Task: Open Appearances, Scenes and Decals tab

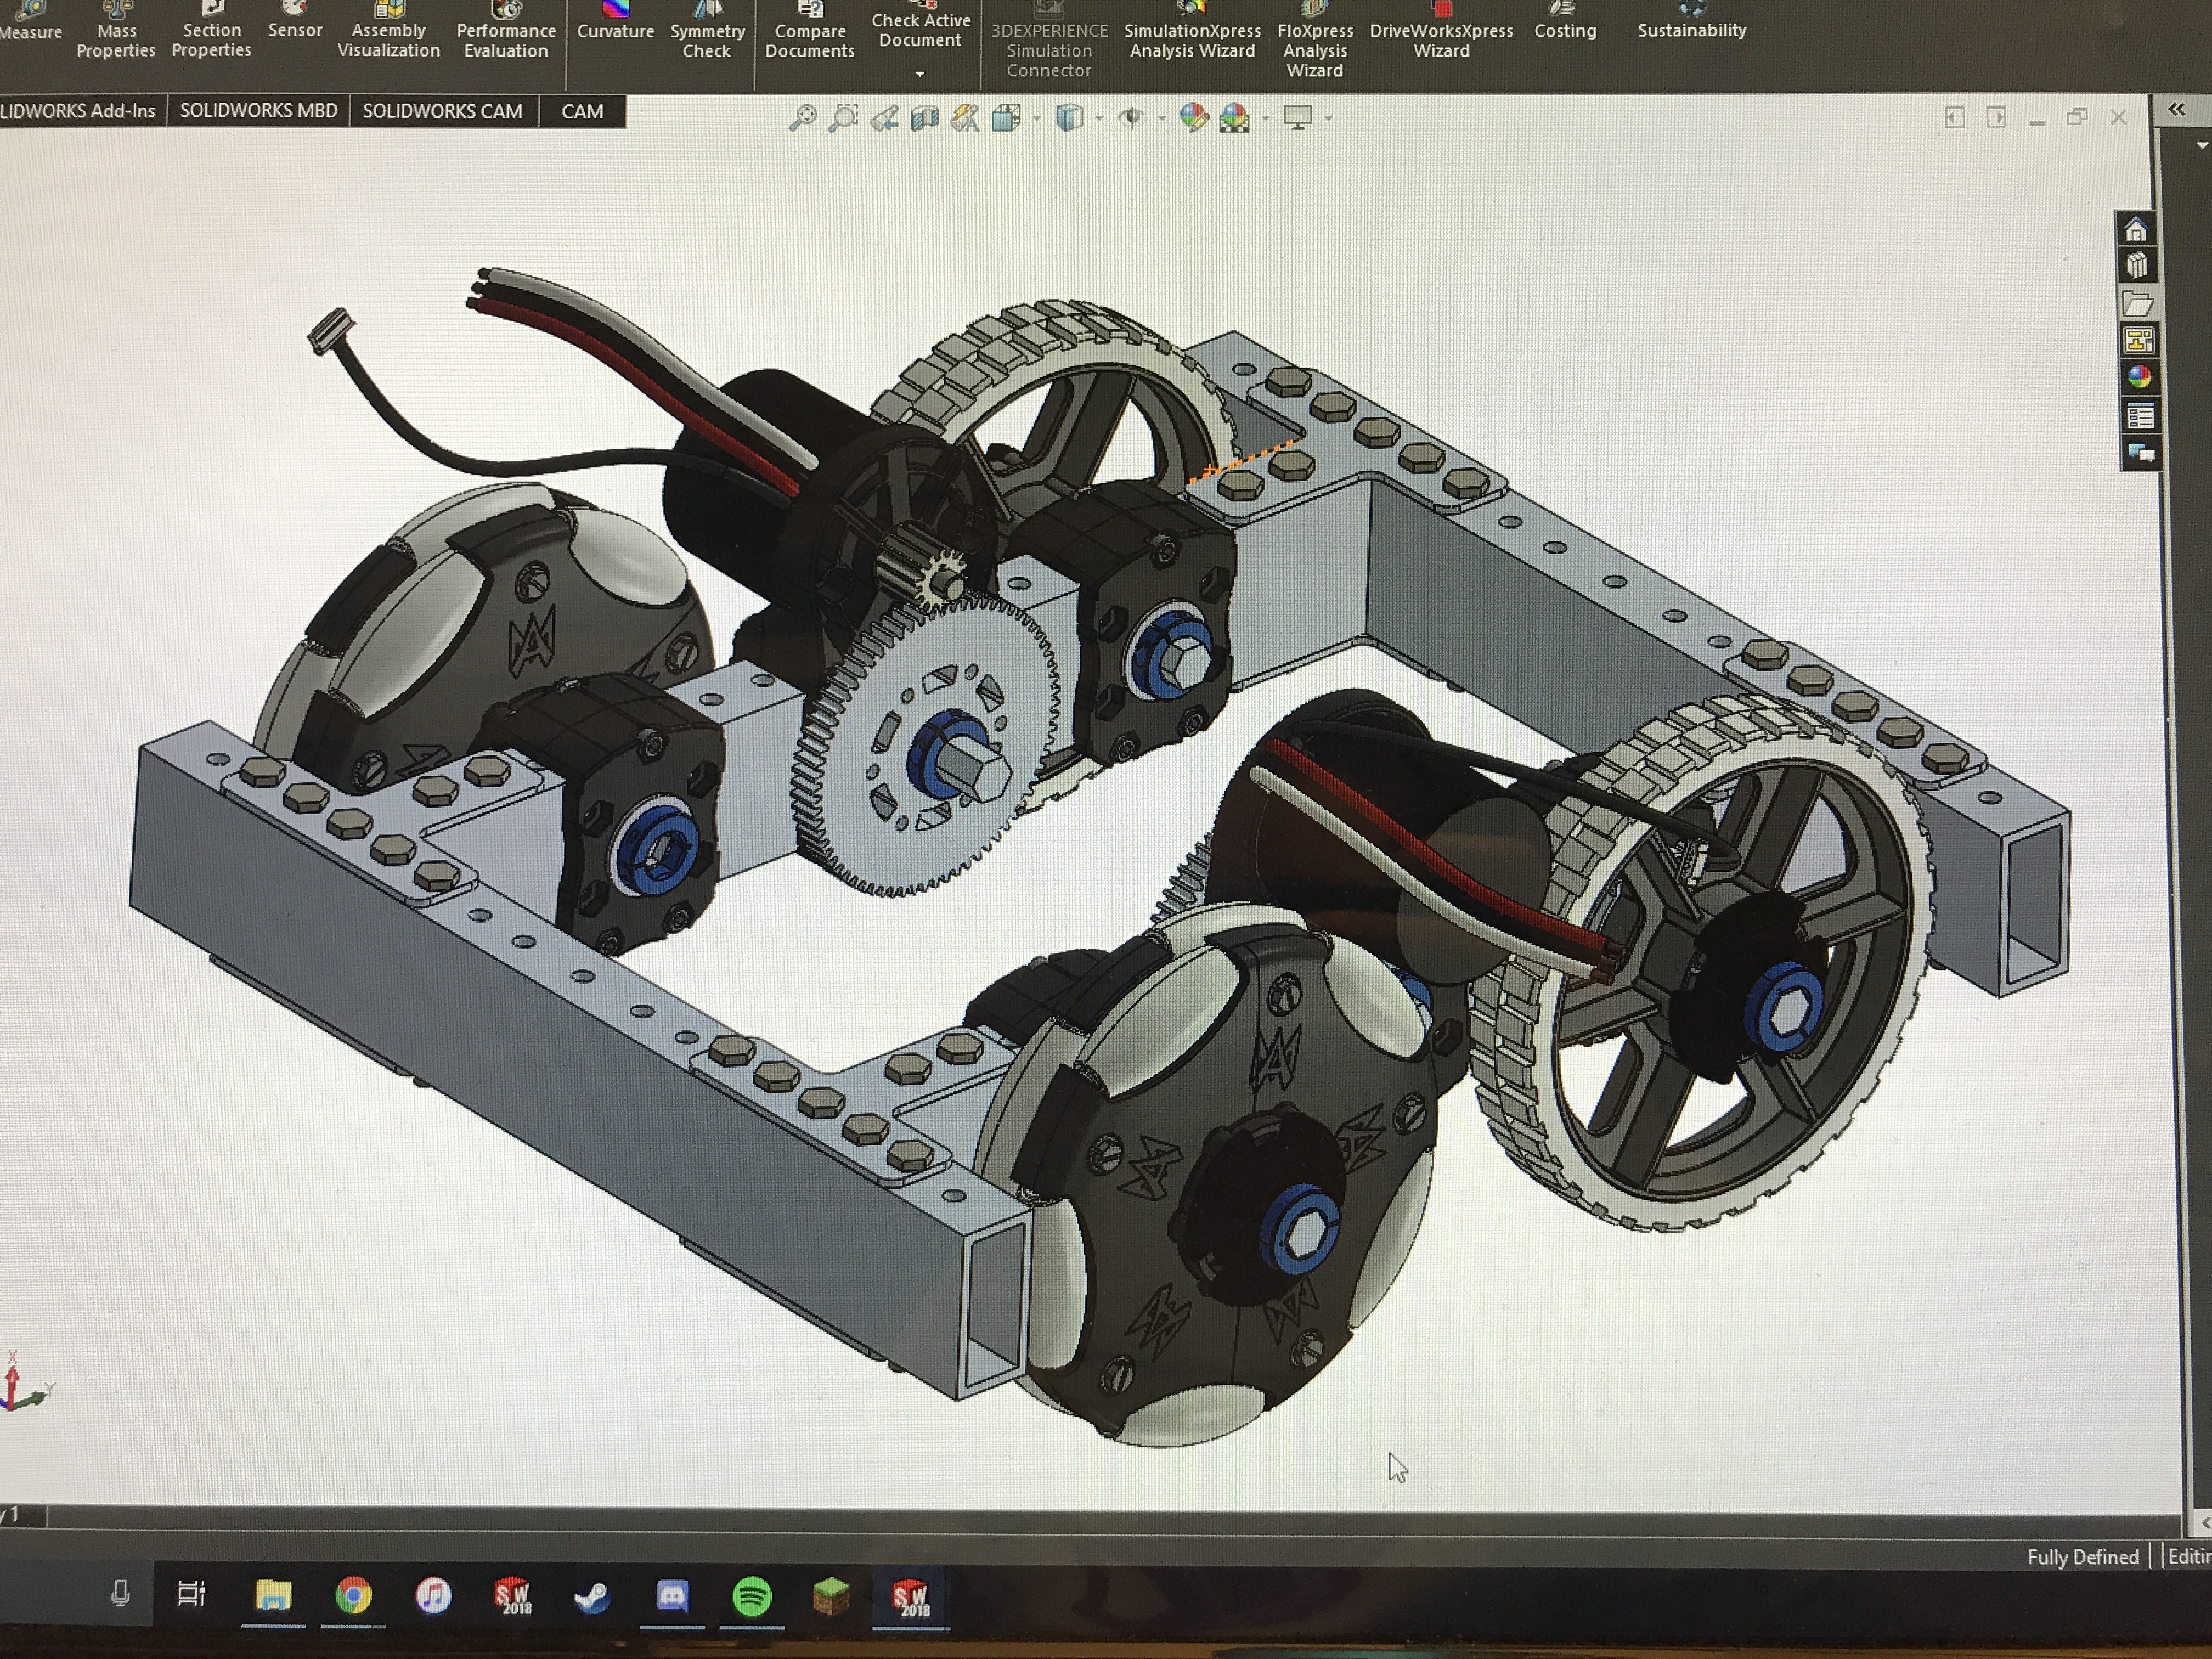Action: pyautogui.click(x=2139, y=377)
